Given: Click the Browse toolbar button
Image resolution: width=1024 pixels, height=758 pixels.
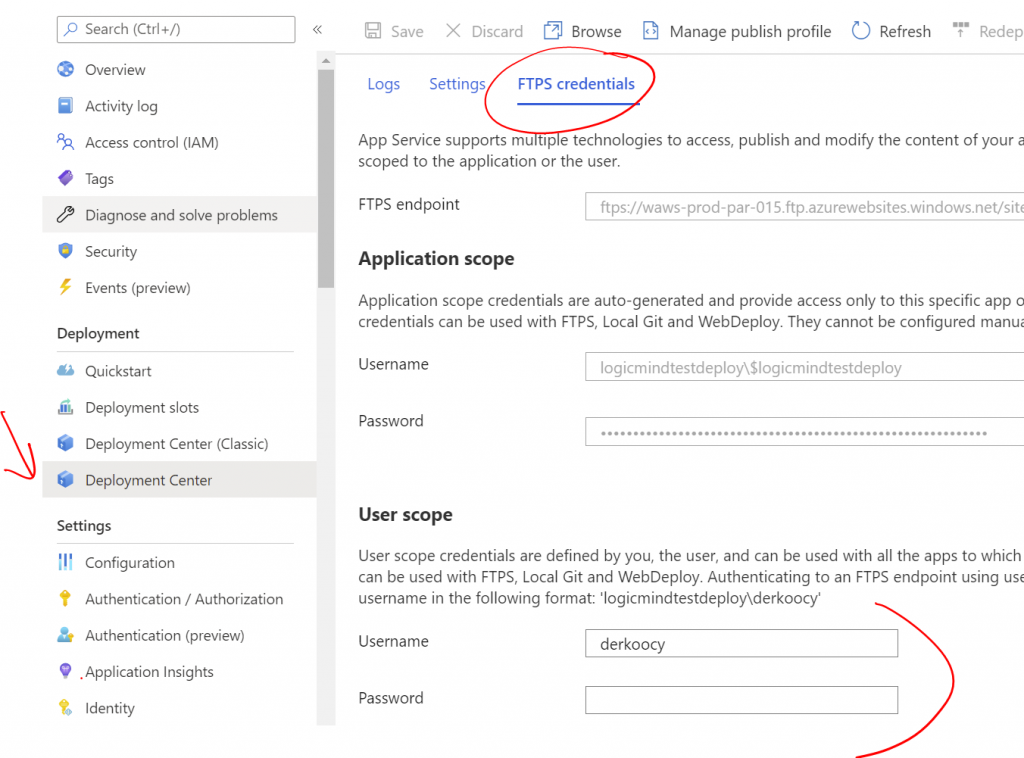Looking at the screenshot, I should point(583,31).
